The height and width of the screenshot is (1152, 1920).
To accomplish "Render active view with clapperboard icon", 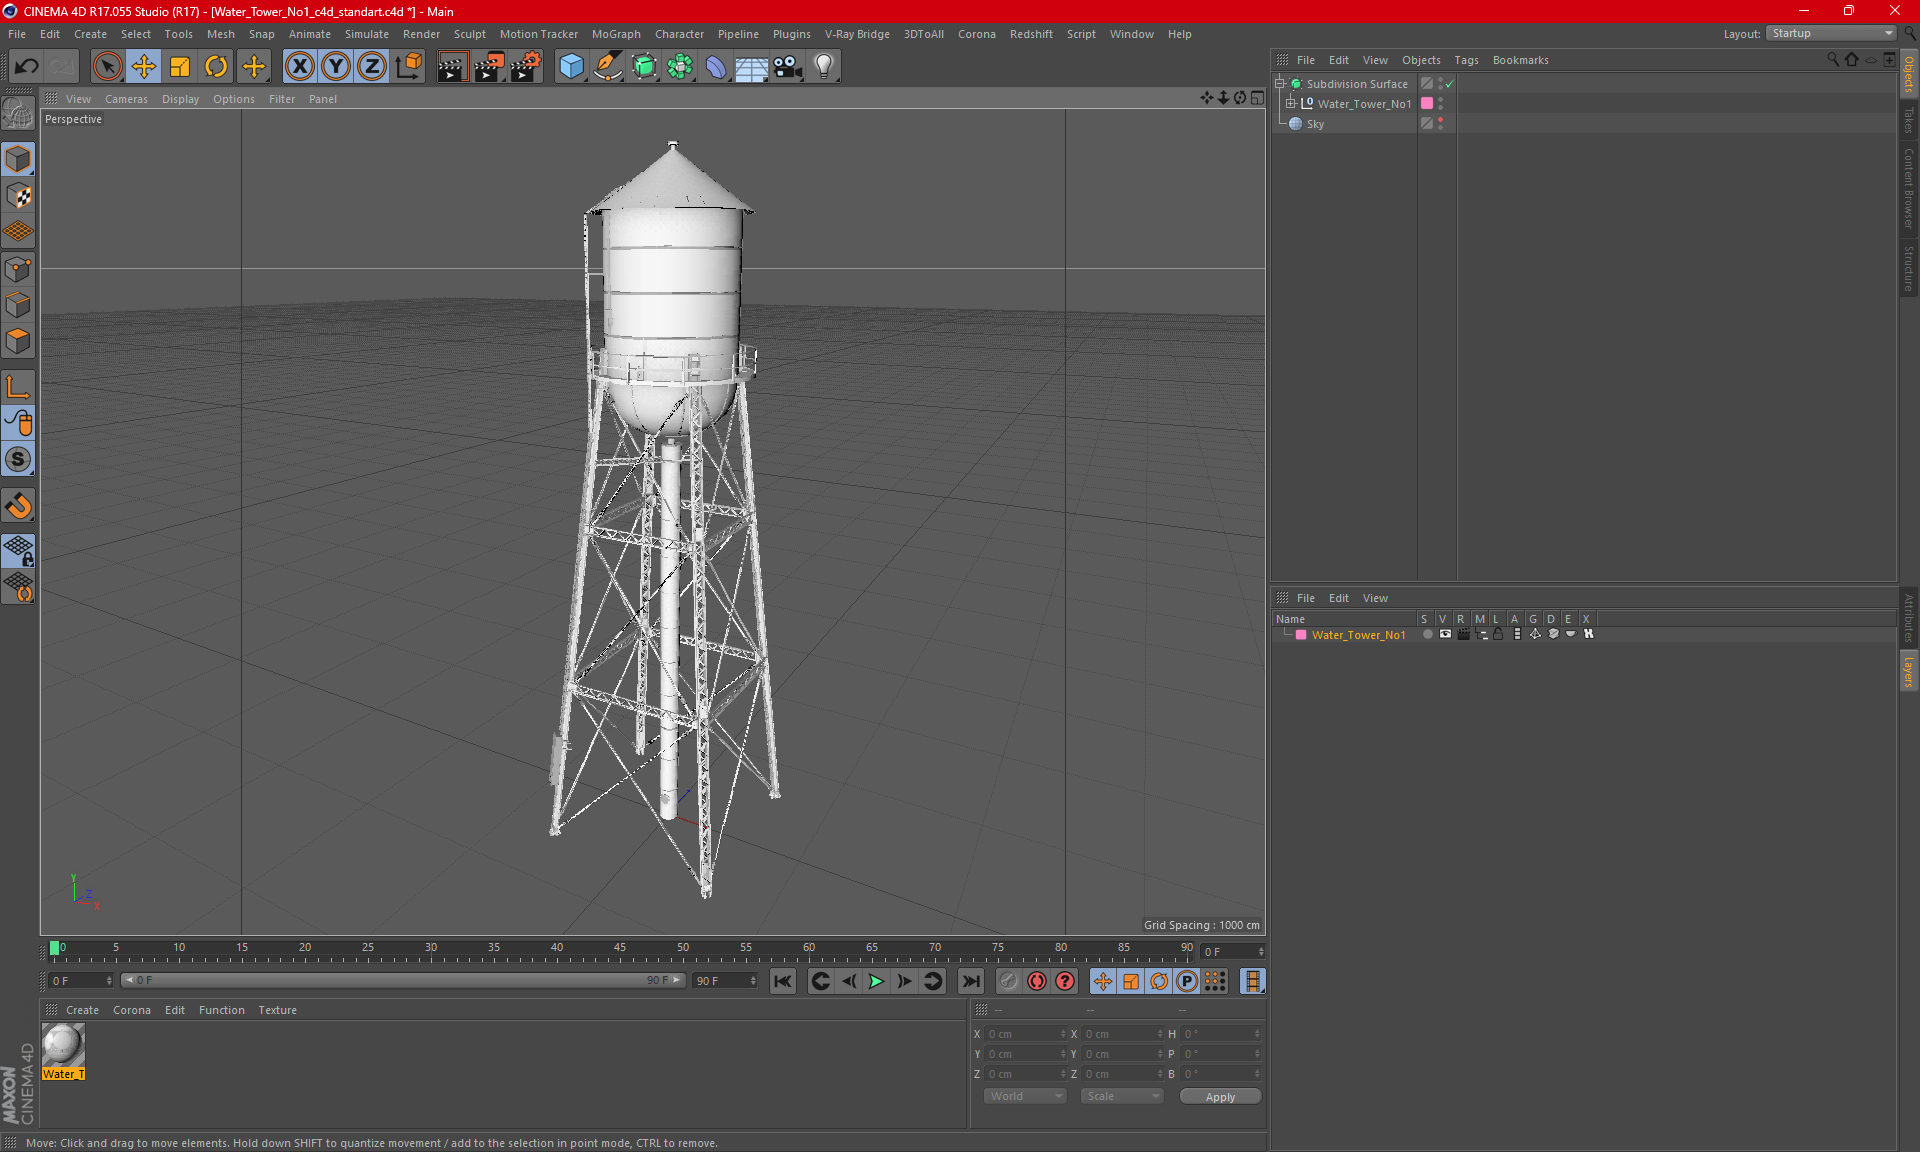I will click(452, 67).
